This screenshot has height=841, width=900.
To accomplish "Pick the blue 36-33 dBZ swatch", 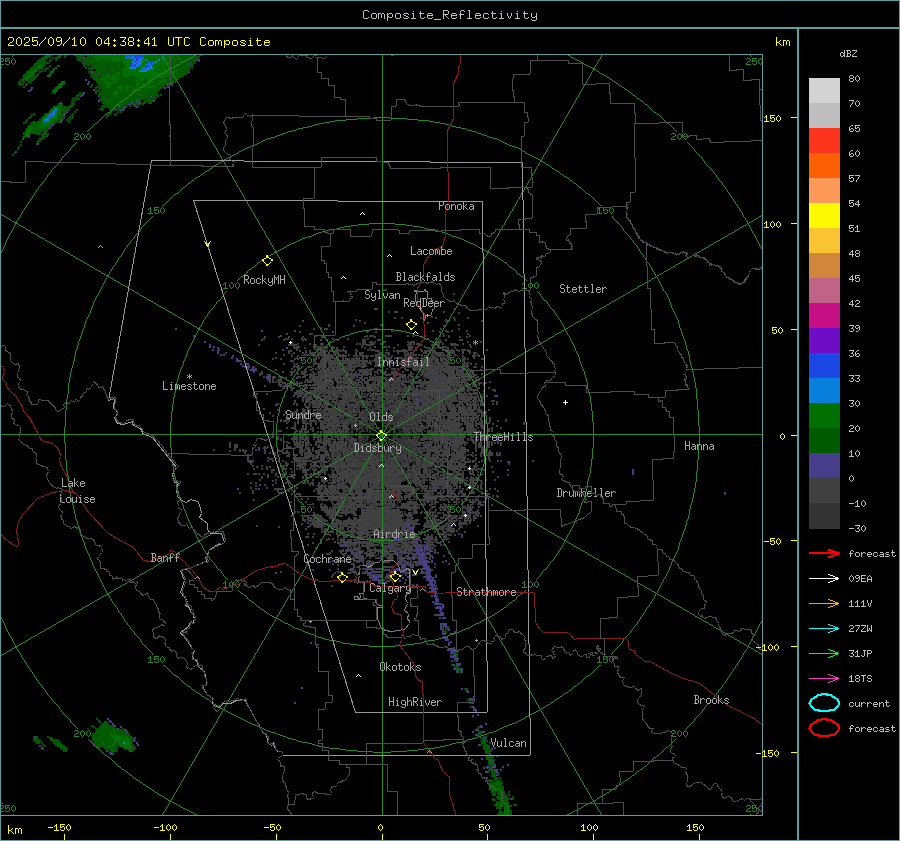I will point(824,366).
